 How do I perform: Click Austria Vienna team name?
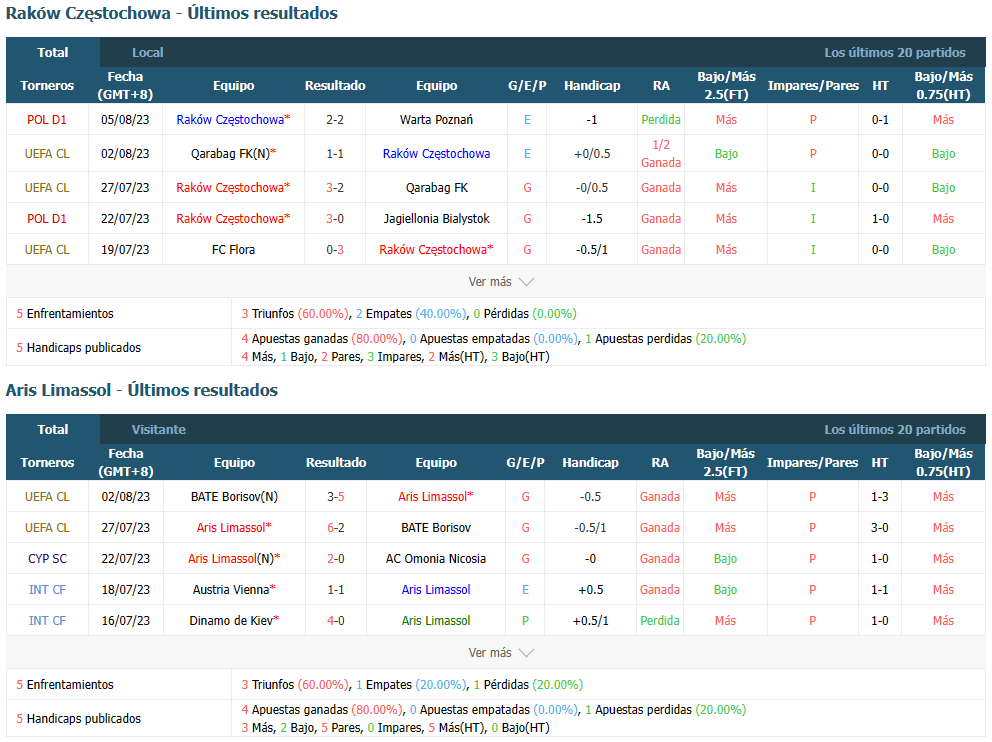click(x=234, y=590)
